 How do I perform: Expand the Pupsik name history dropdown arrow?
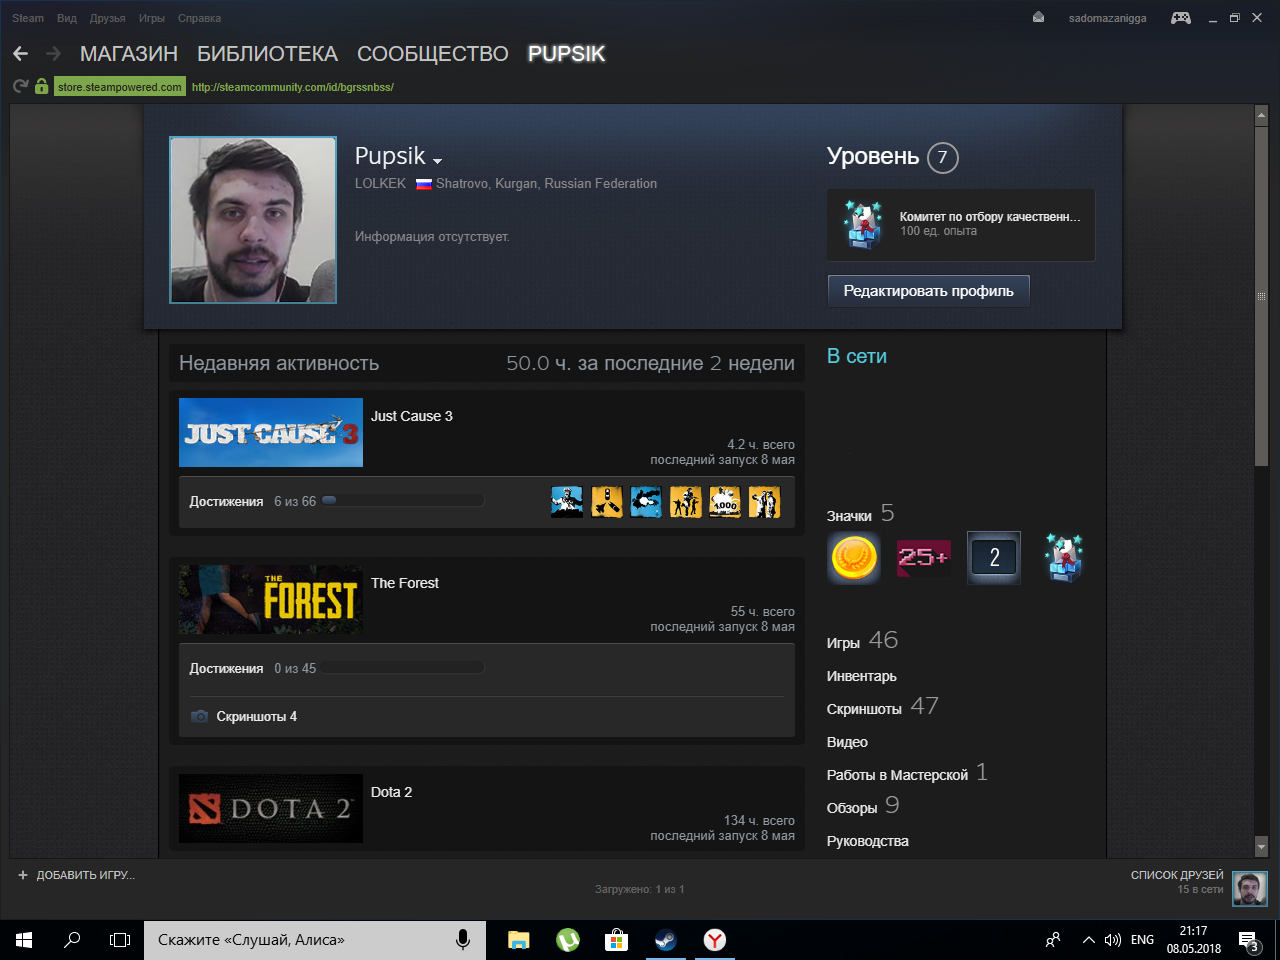437,161
